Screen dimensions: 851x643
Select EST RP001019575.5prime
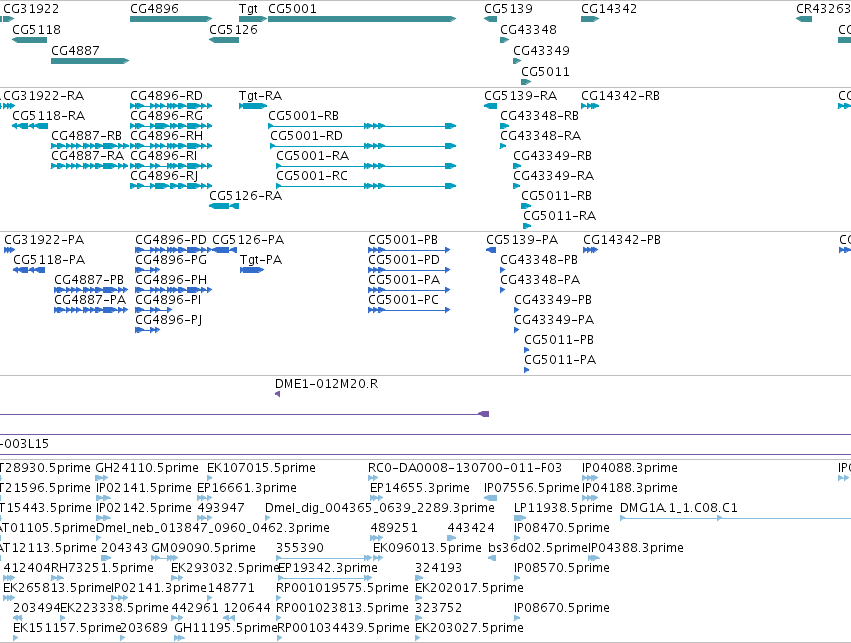342,588
